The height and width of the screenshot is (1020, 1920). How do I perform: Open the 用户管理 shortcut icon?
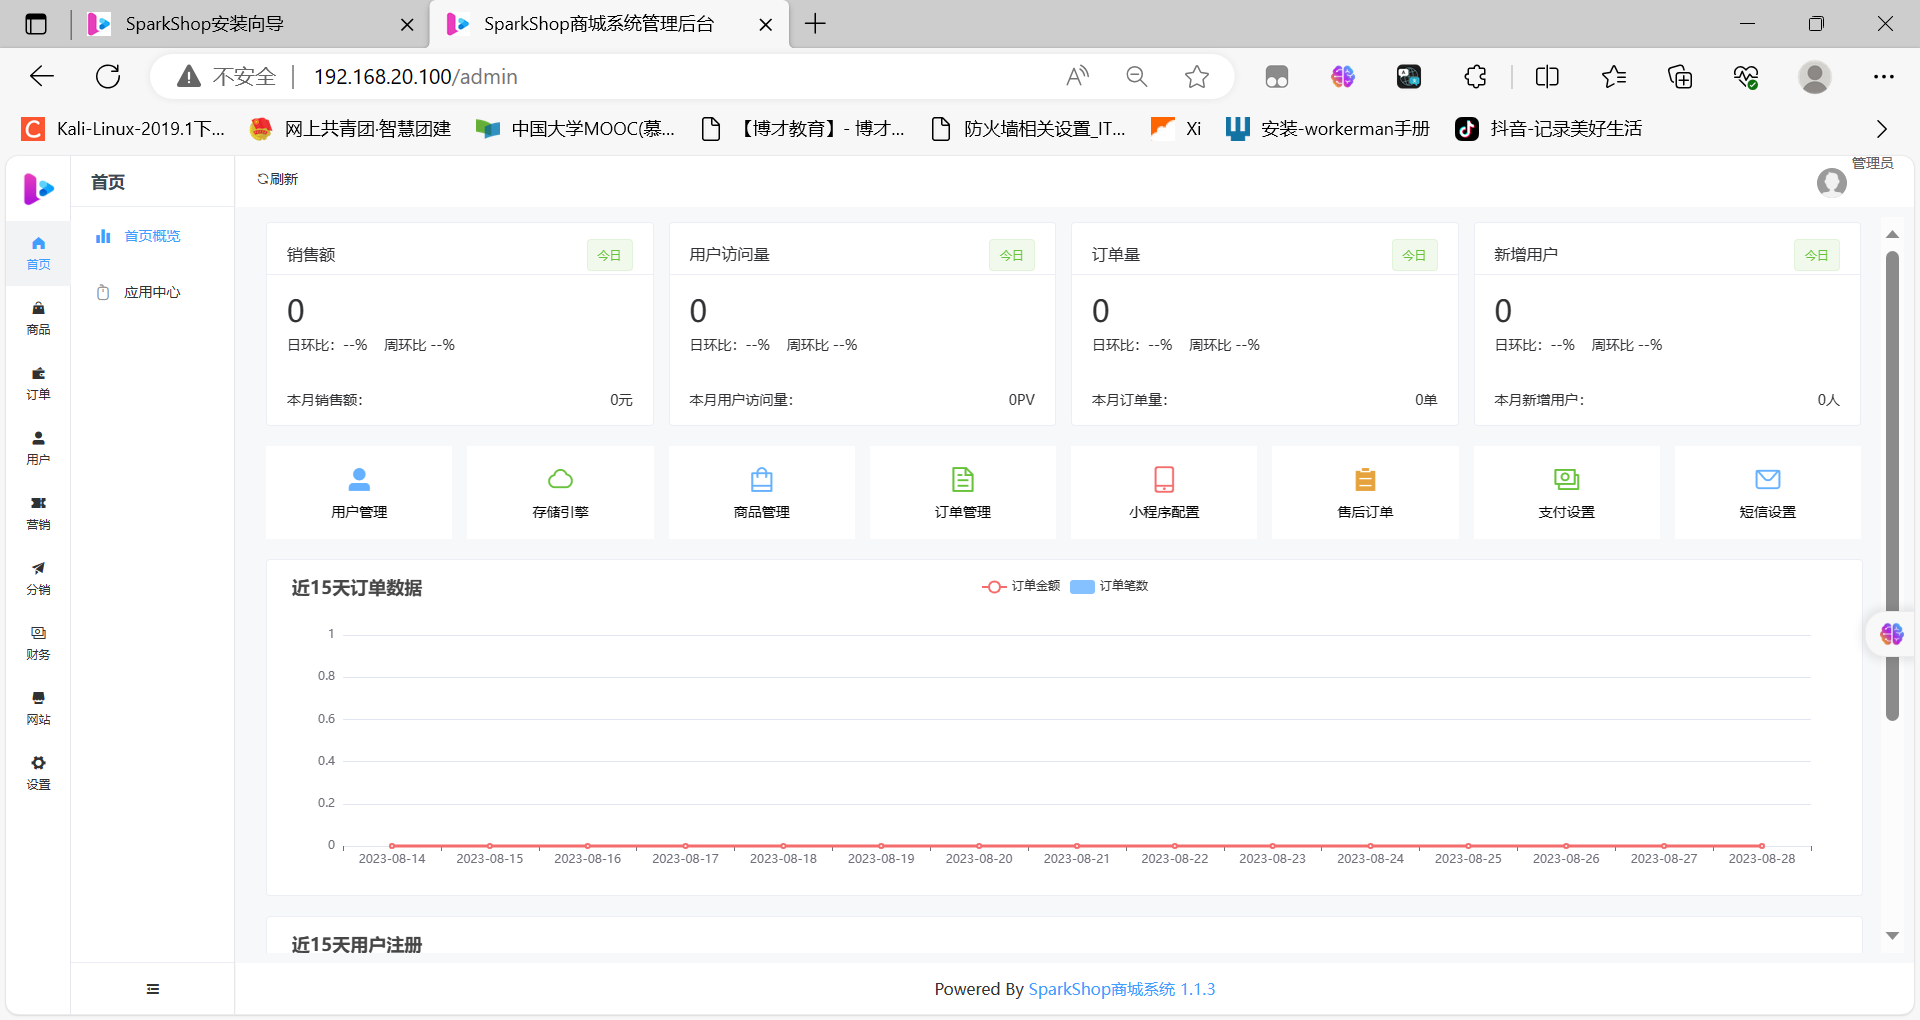coord(359,480)
